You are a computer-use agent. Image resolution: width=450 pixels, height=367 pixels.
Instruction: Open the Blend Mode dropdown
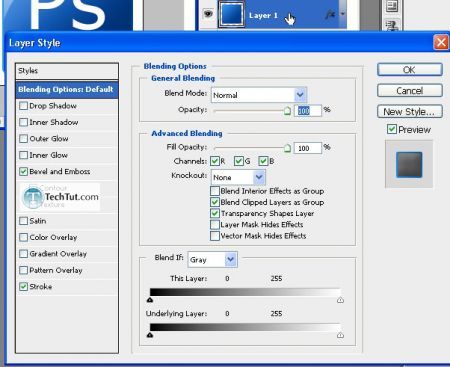point(259,95)
